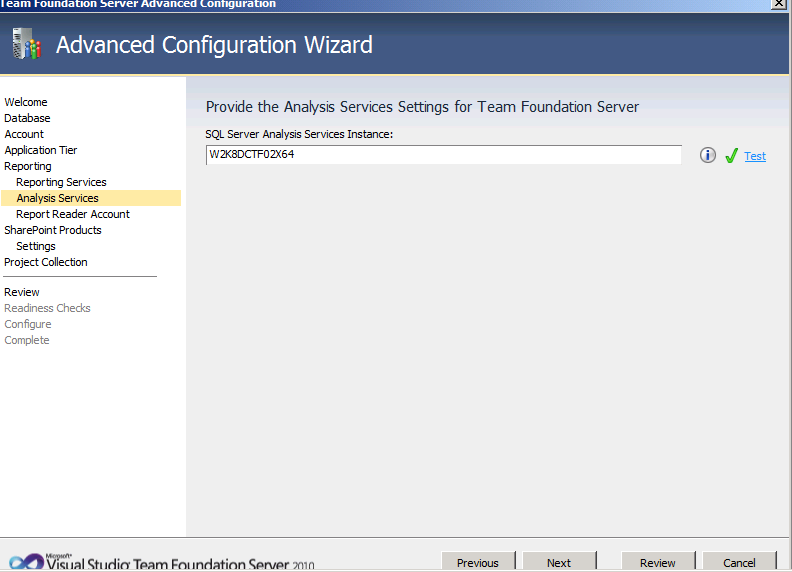Open the SharePoint Products step

point(53,230)
